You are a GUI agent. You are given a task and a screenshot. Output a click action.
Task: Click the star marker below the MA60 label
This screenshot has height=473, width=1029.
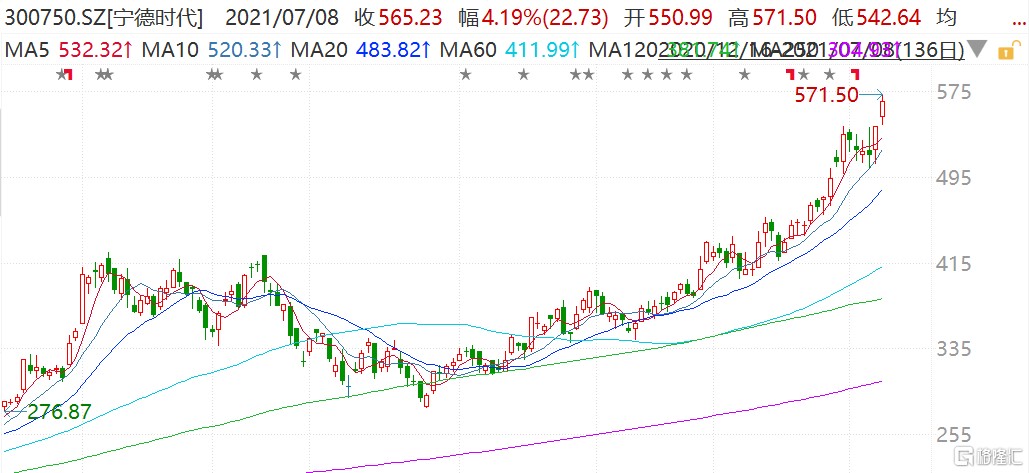point(465,75)
